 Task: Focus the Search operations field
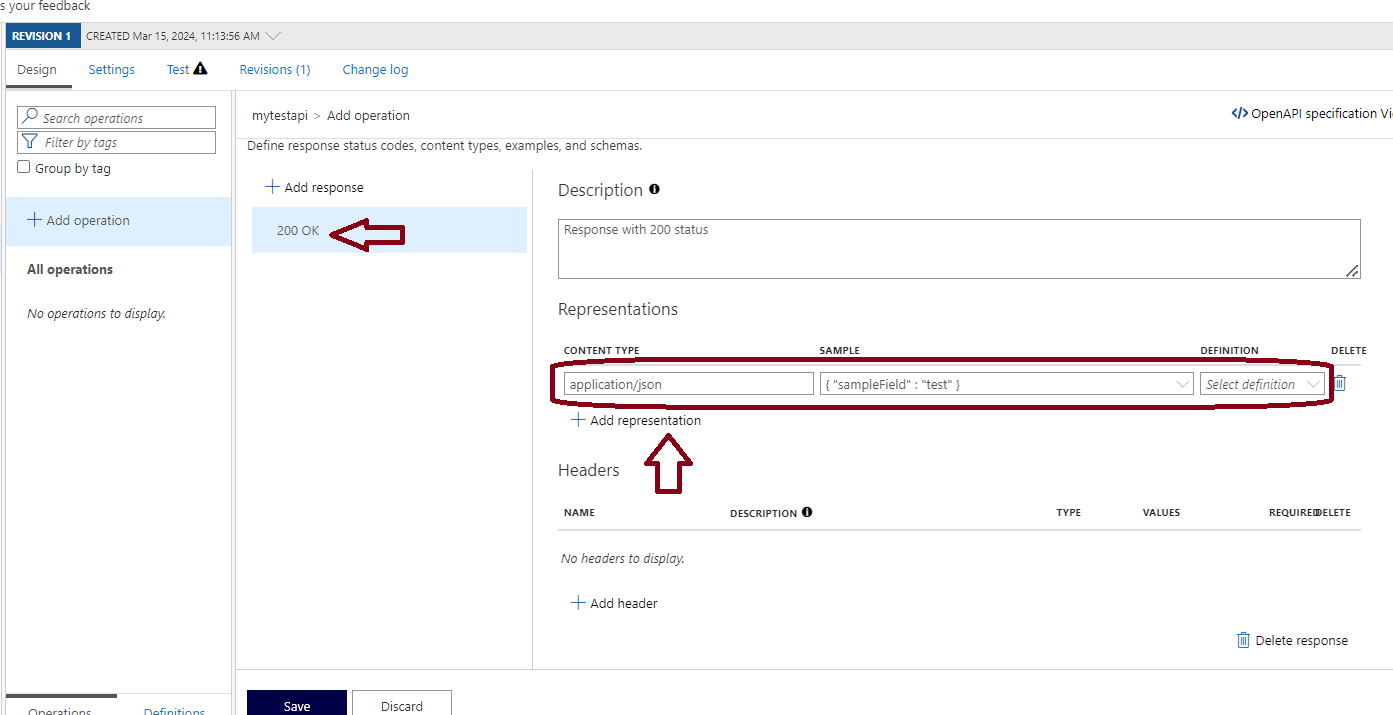117,117
